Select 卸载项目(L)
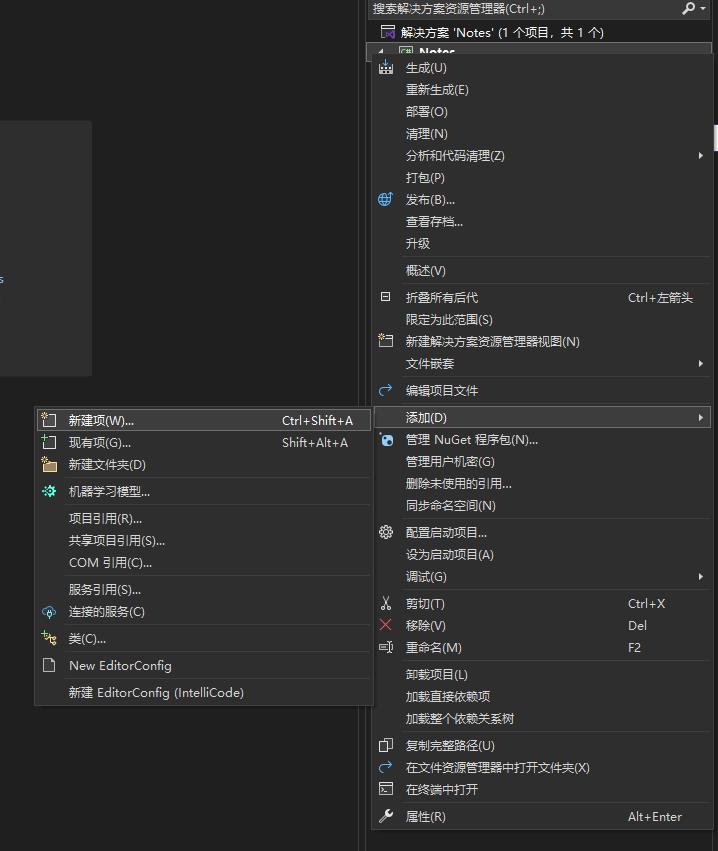 [x=542, y=675]
